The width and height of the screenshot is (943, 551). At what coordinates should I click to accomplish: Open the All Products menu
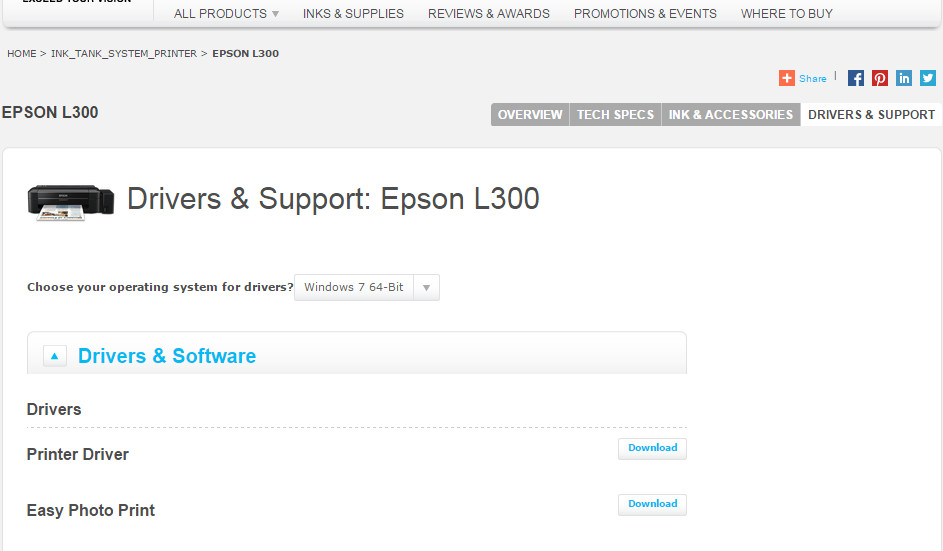click(226, 13)
